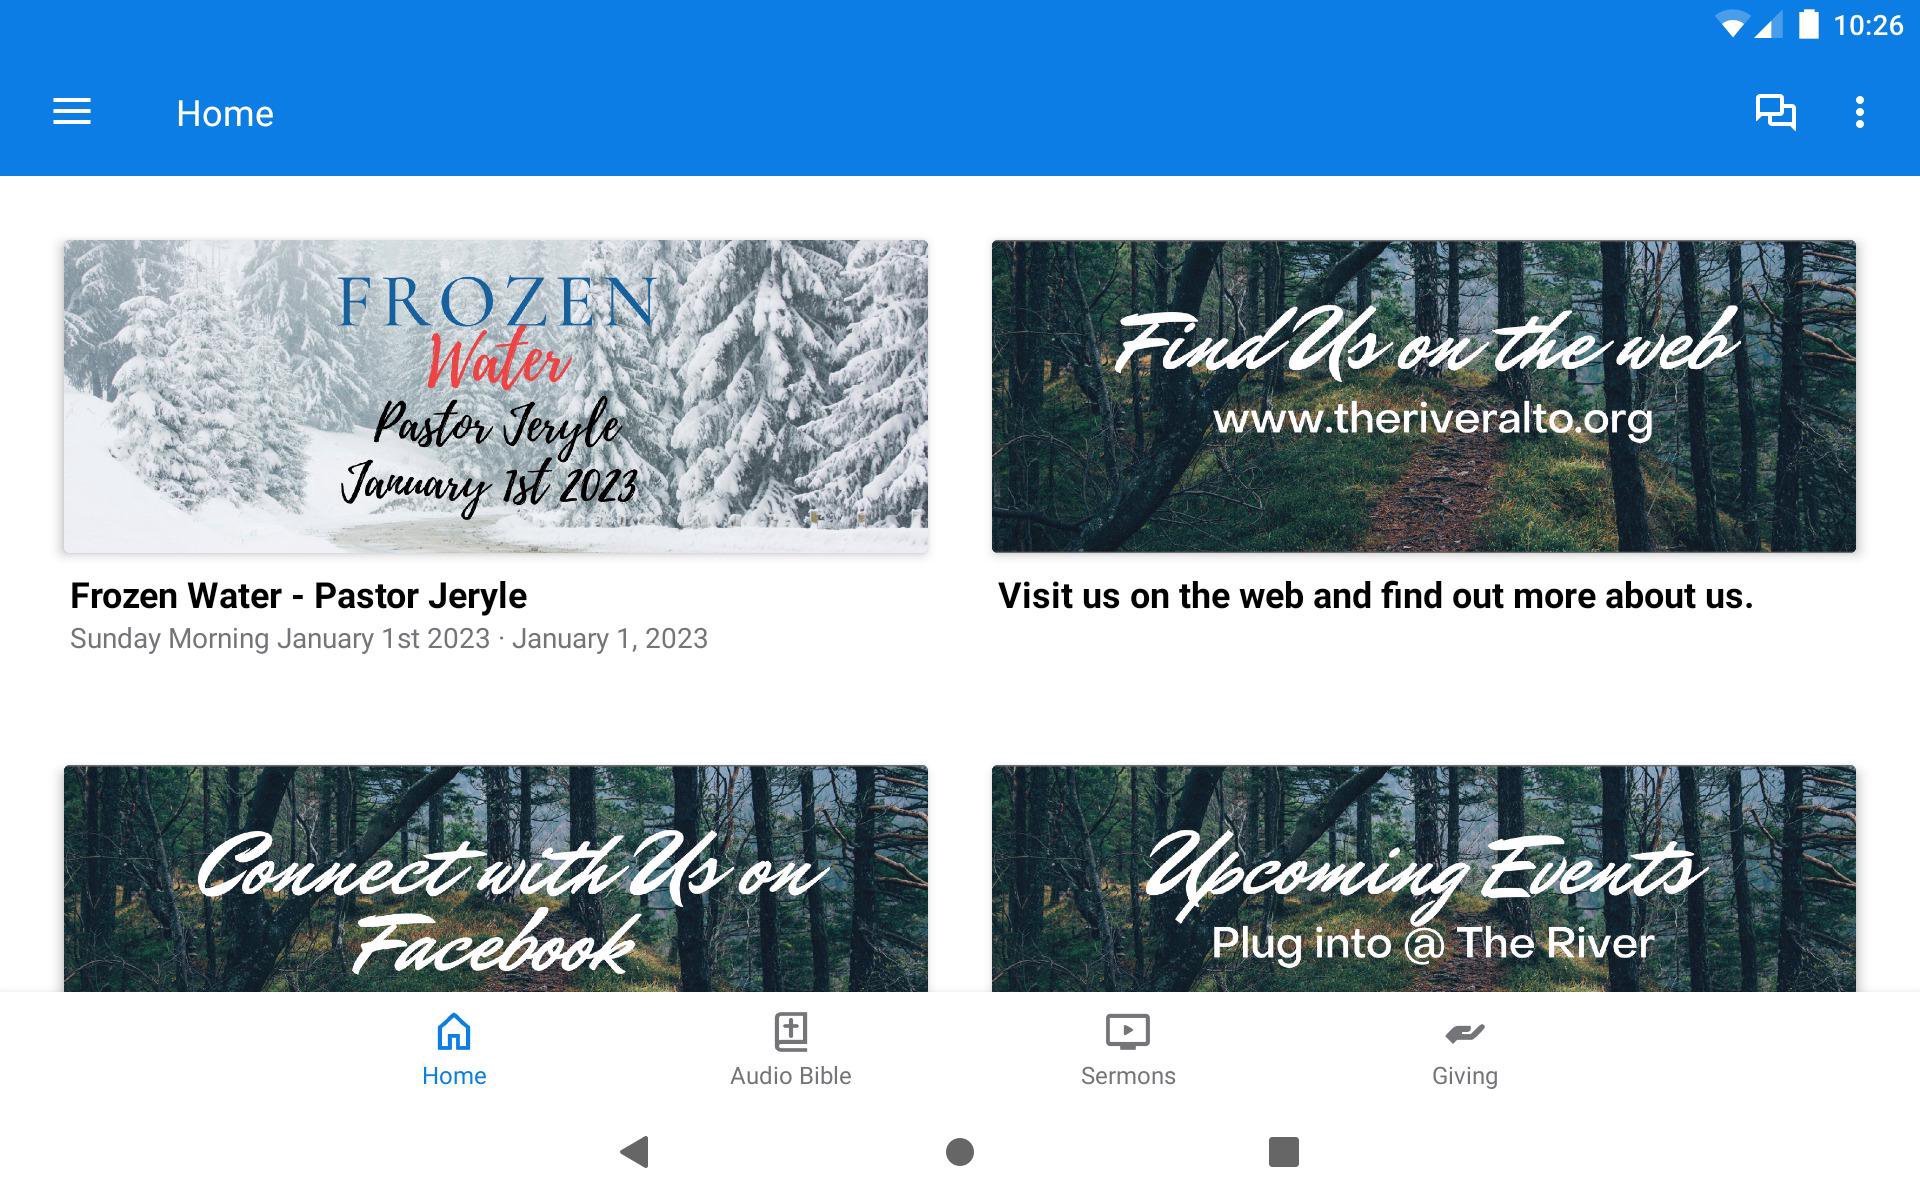This screenshot has height=1200, width=1920.
Task: Tap the Sermons video screen icon
Action: 1128,1032
